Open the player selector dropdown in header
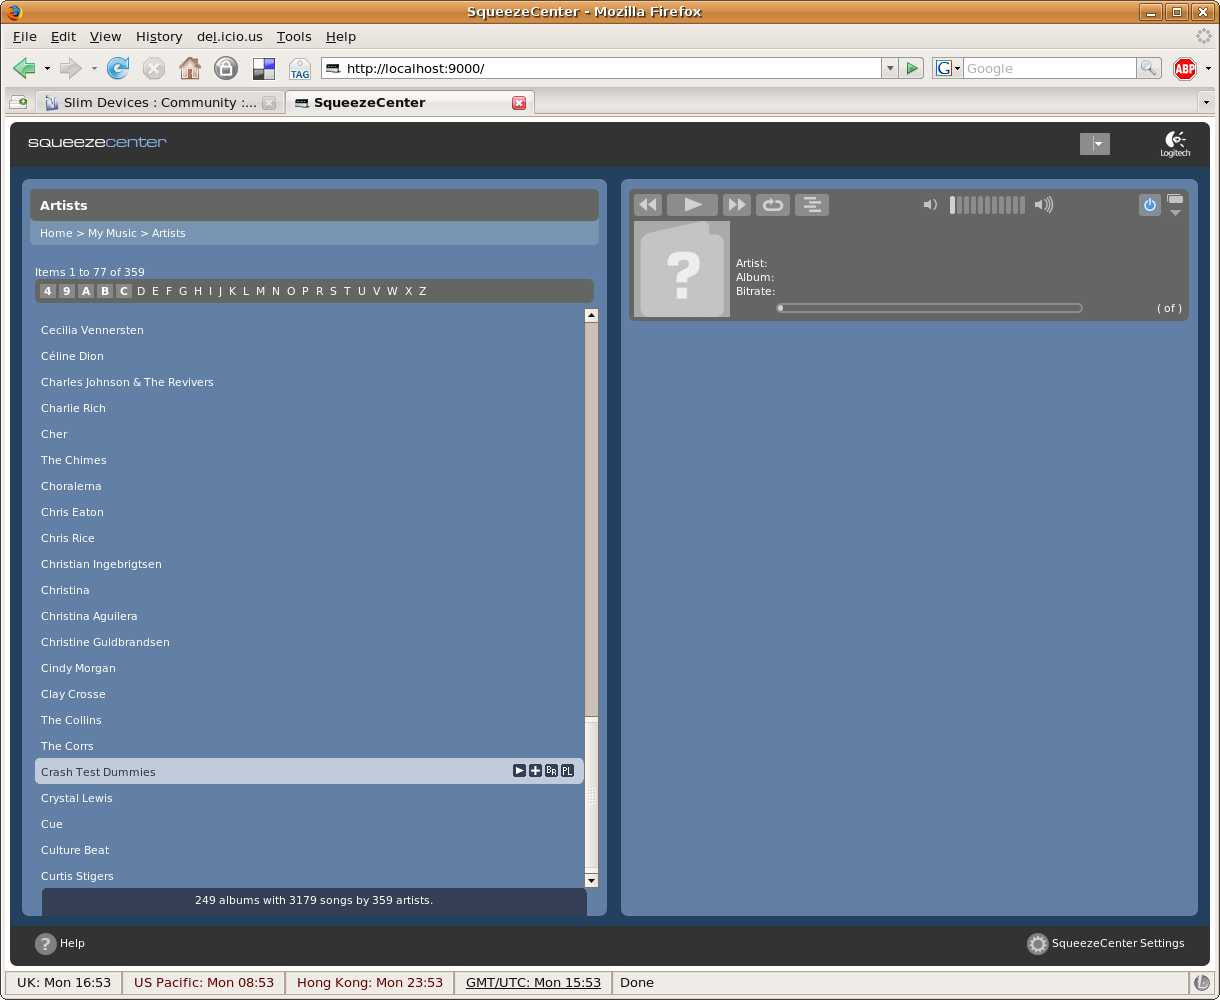 [1095, 144]
